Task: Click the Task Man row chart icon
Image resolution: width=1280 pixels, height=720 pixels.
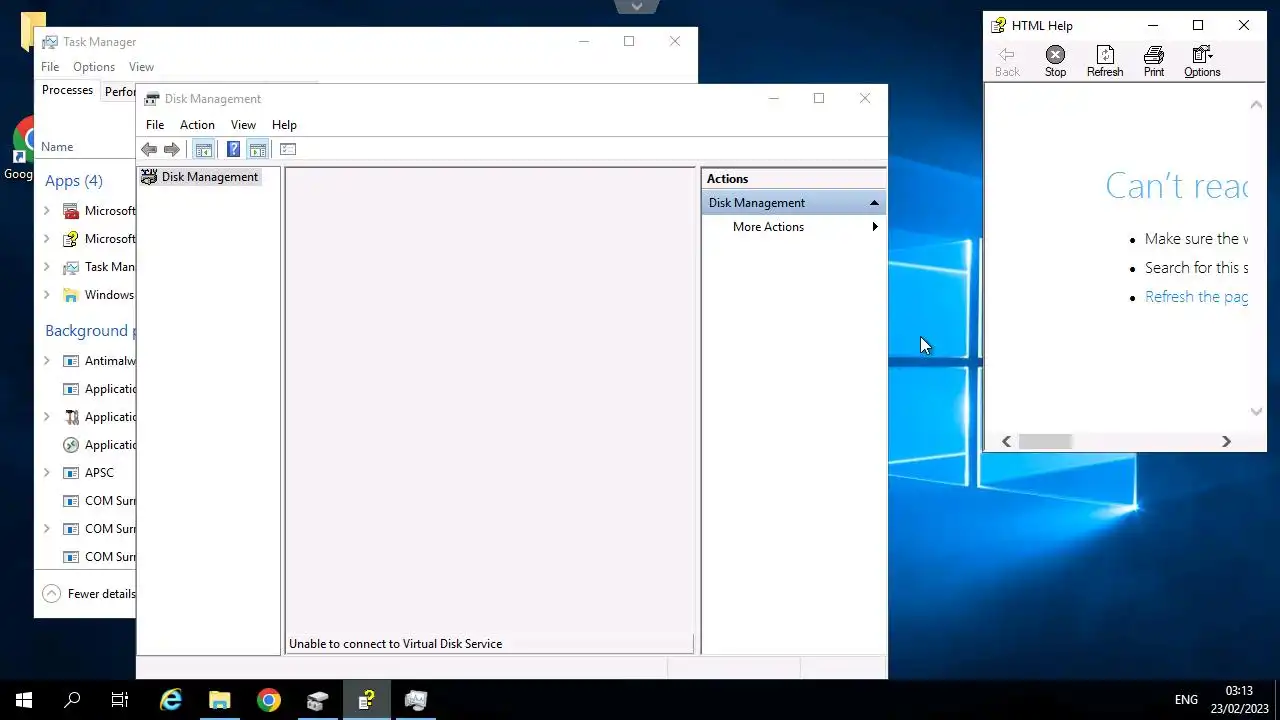Action: [x=71, y=267]
